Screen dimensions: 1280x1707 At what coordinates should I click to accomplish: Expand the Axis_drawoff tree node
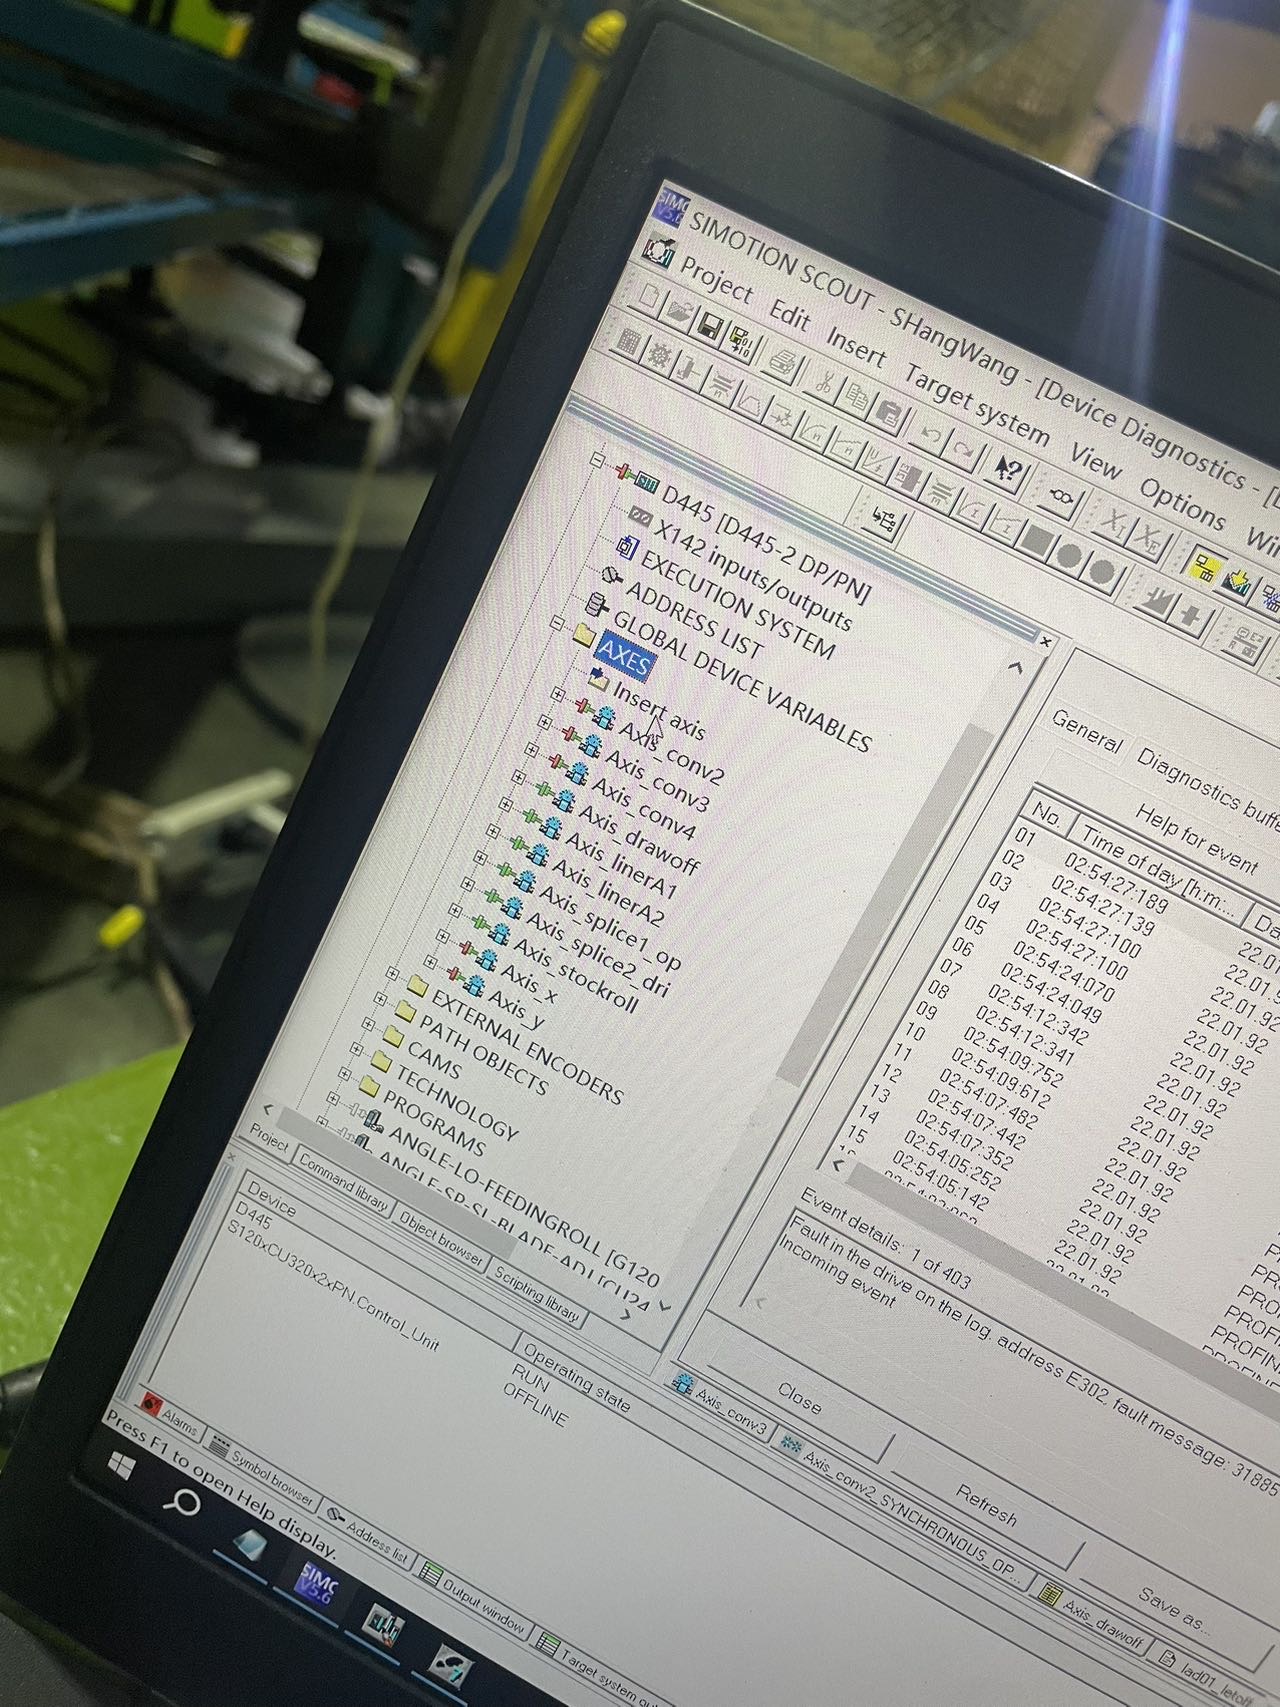[518, 775]
